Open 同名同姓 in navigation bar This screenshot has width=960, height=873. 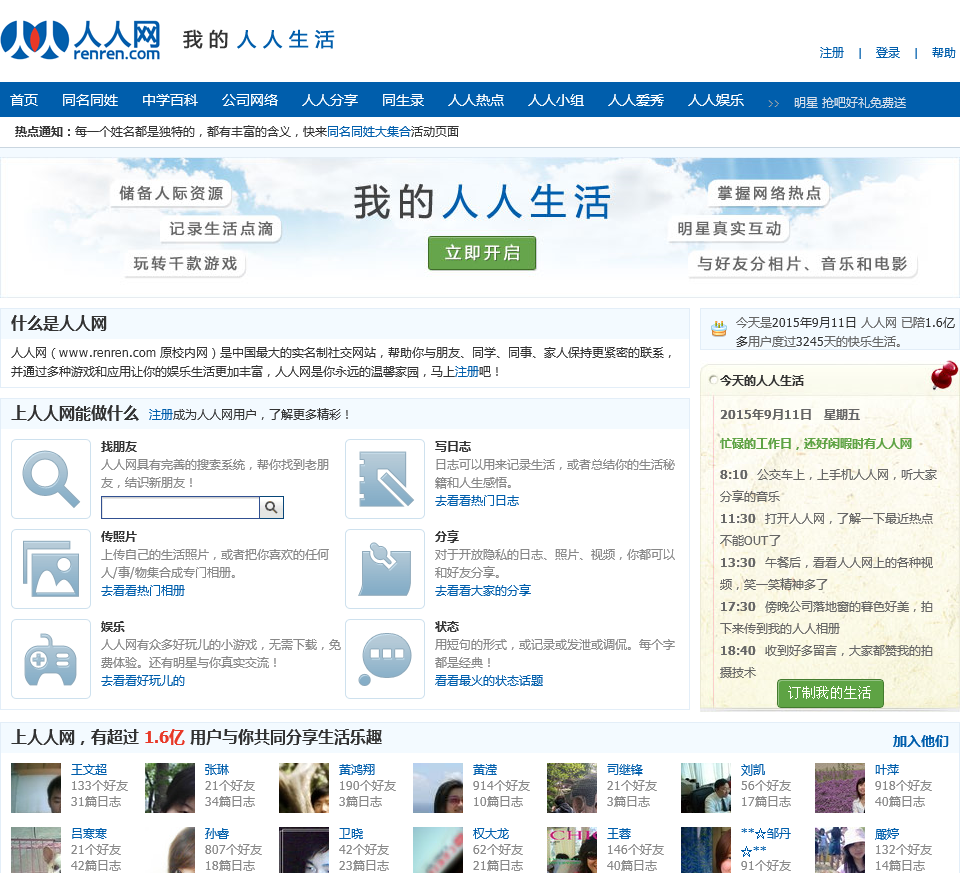(90, 100)
